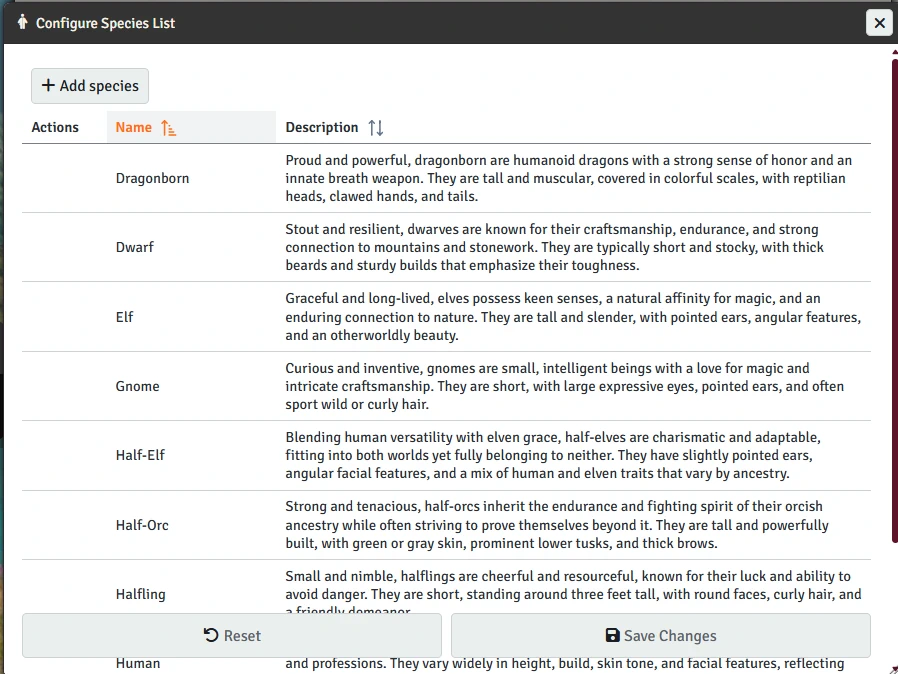Screen dimensions: 898x674
Task: Click the Description column header
Action: pyautogui.click(x=321, y=127)
